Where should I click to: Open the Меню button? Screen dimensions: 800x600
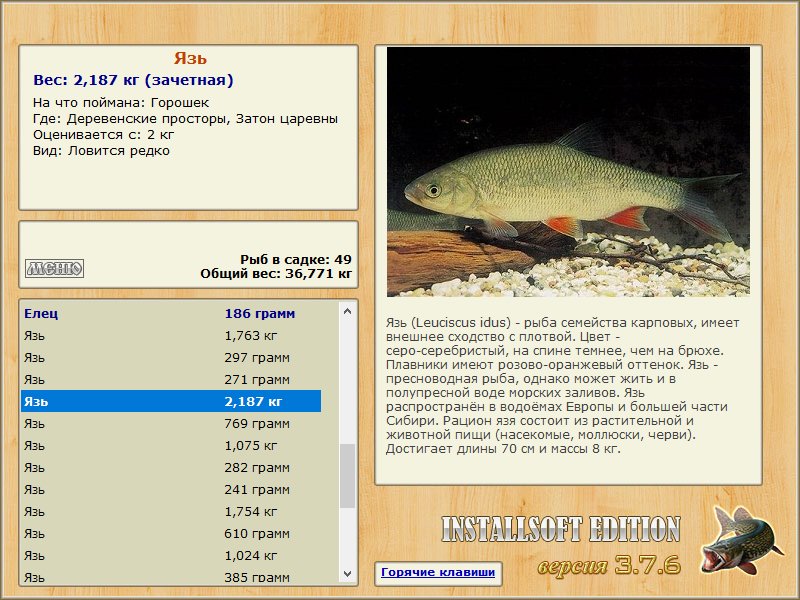(55, 268)
